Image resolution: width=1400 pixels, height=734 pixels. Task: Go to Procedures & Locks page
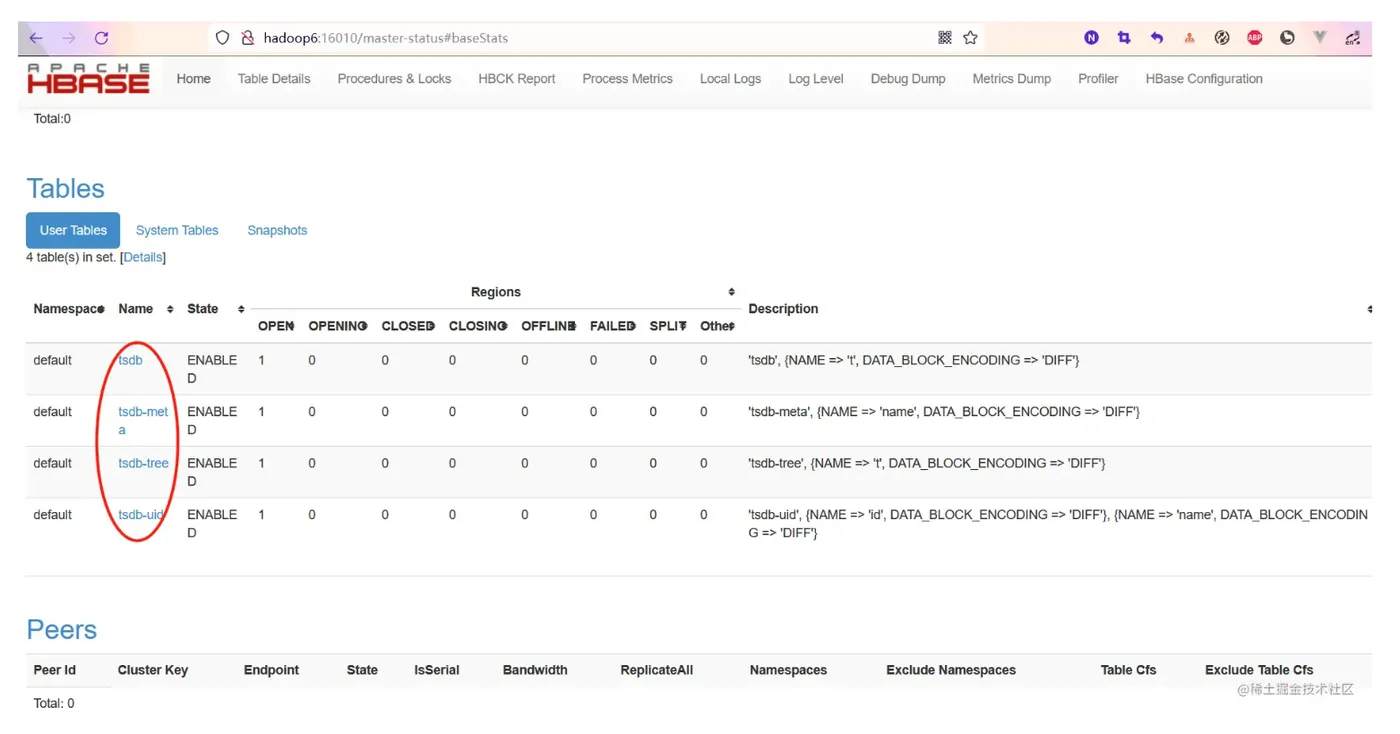click(x=394, y=79)
